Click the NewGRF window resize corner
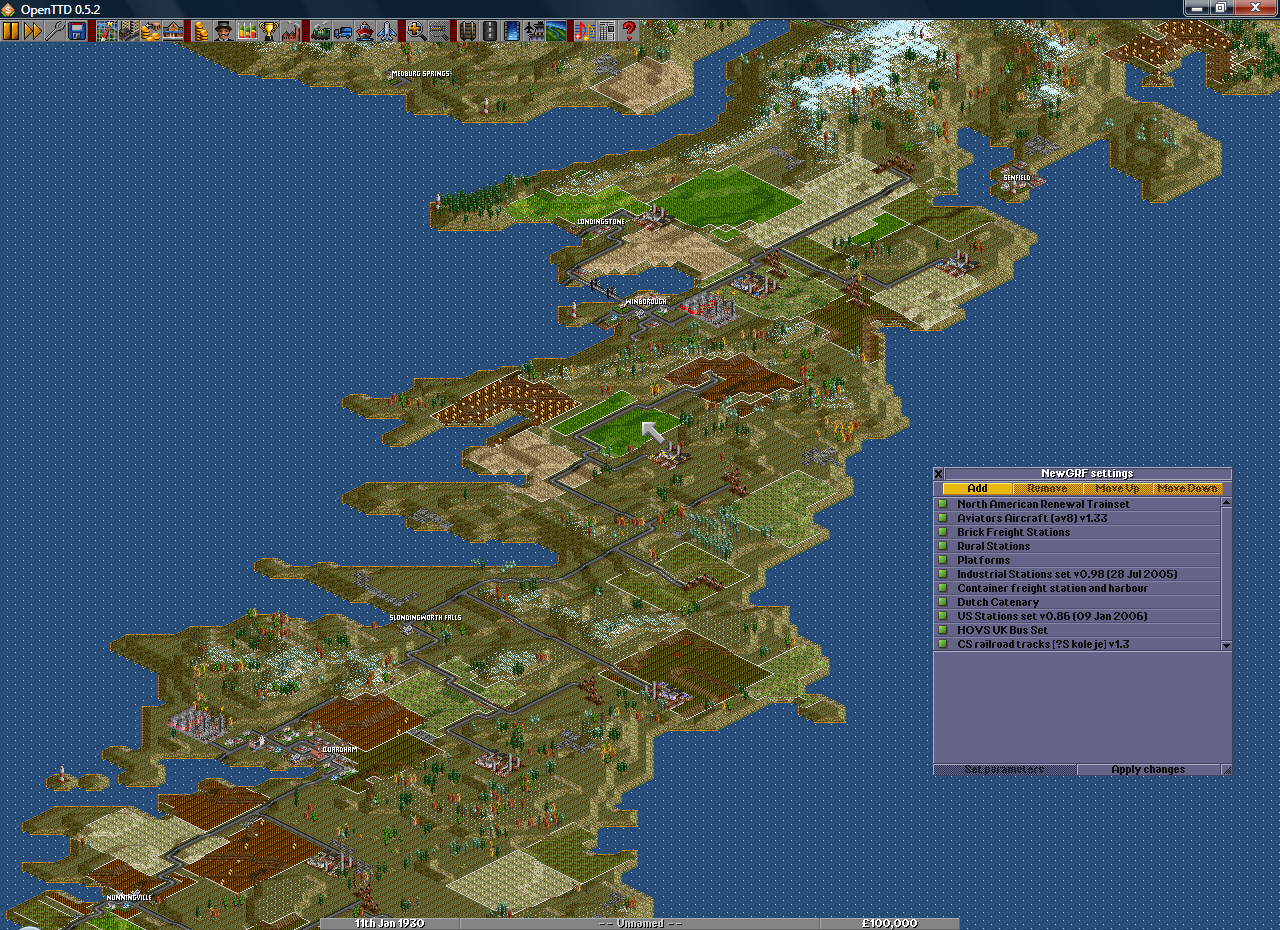1280x930 pixels. [1226, 769]
